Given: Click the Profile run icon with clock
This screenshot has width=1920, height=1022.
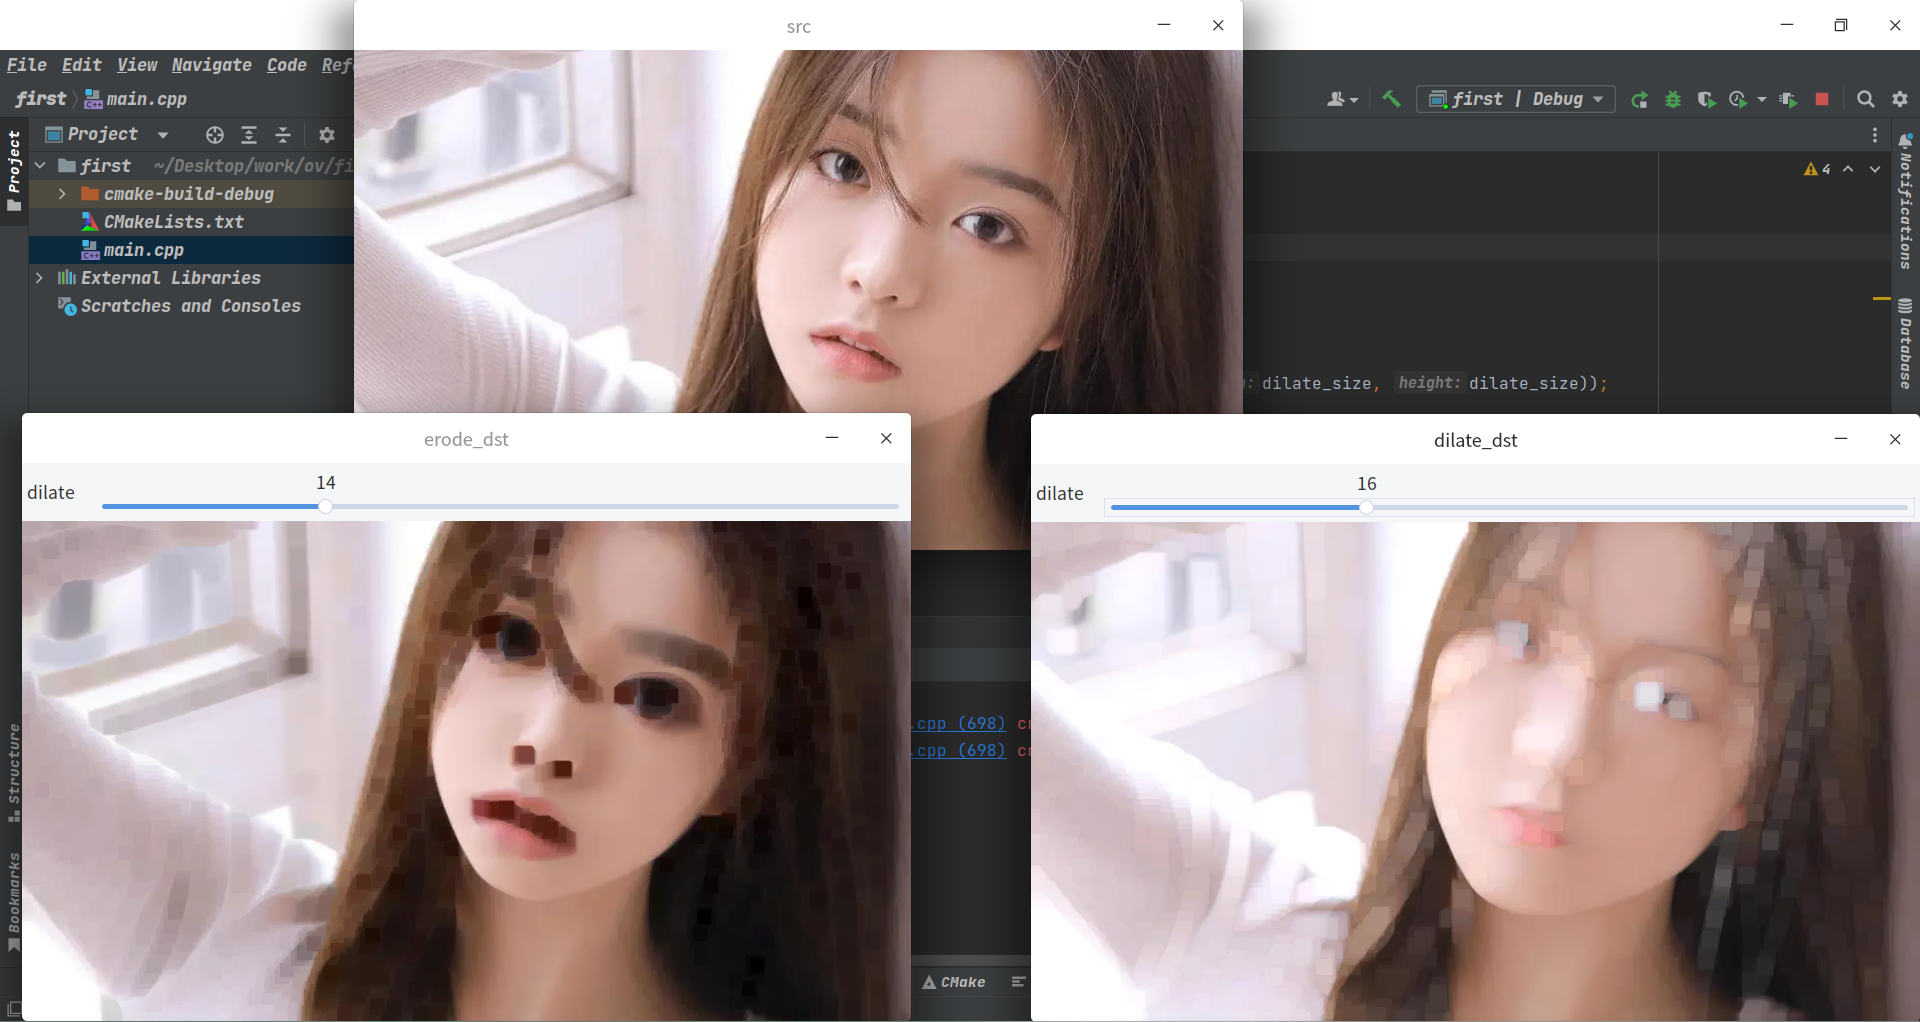Looking at the screenshot, I should tap(1738, 99).
